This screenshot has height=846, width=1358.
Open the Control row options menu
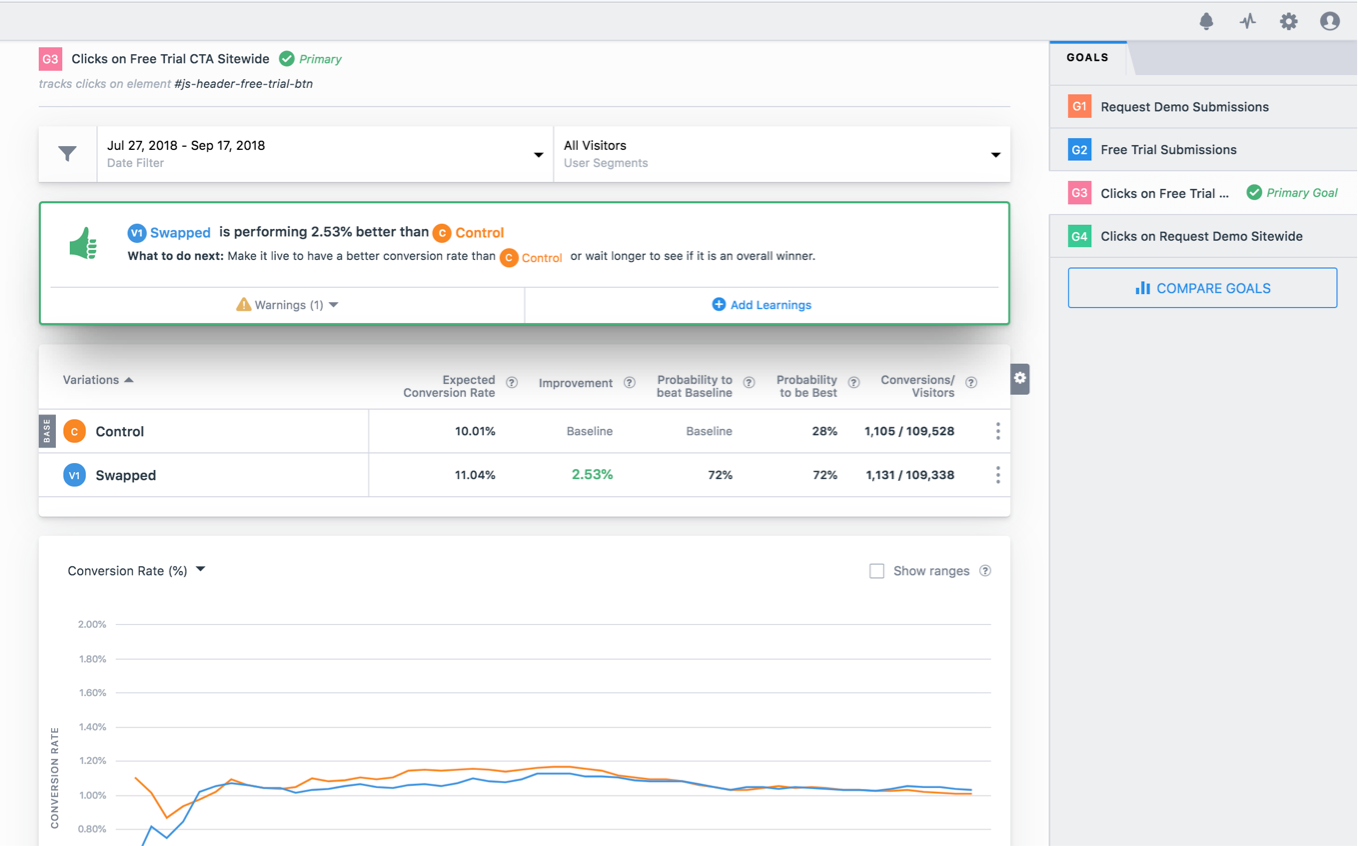click(x=997, y=431)
